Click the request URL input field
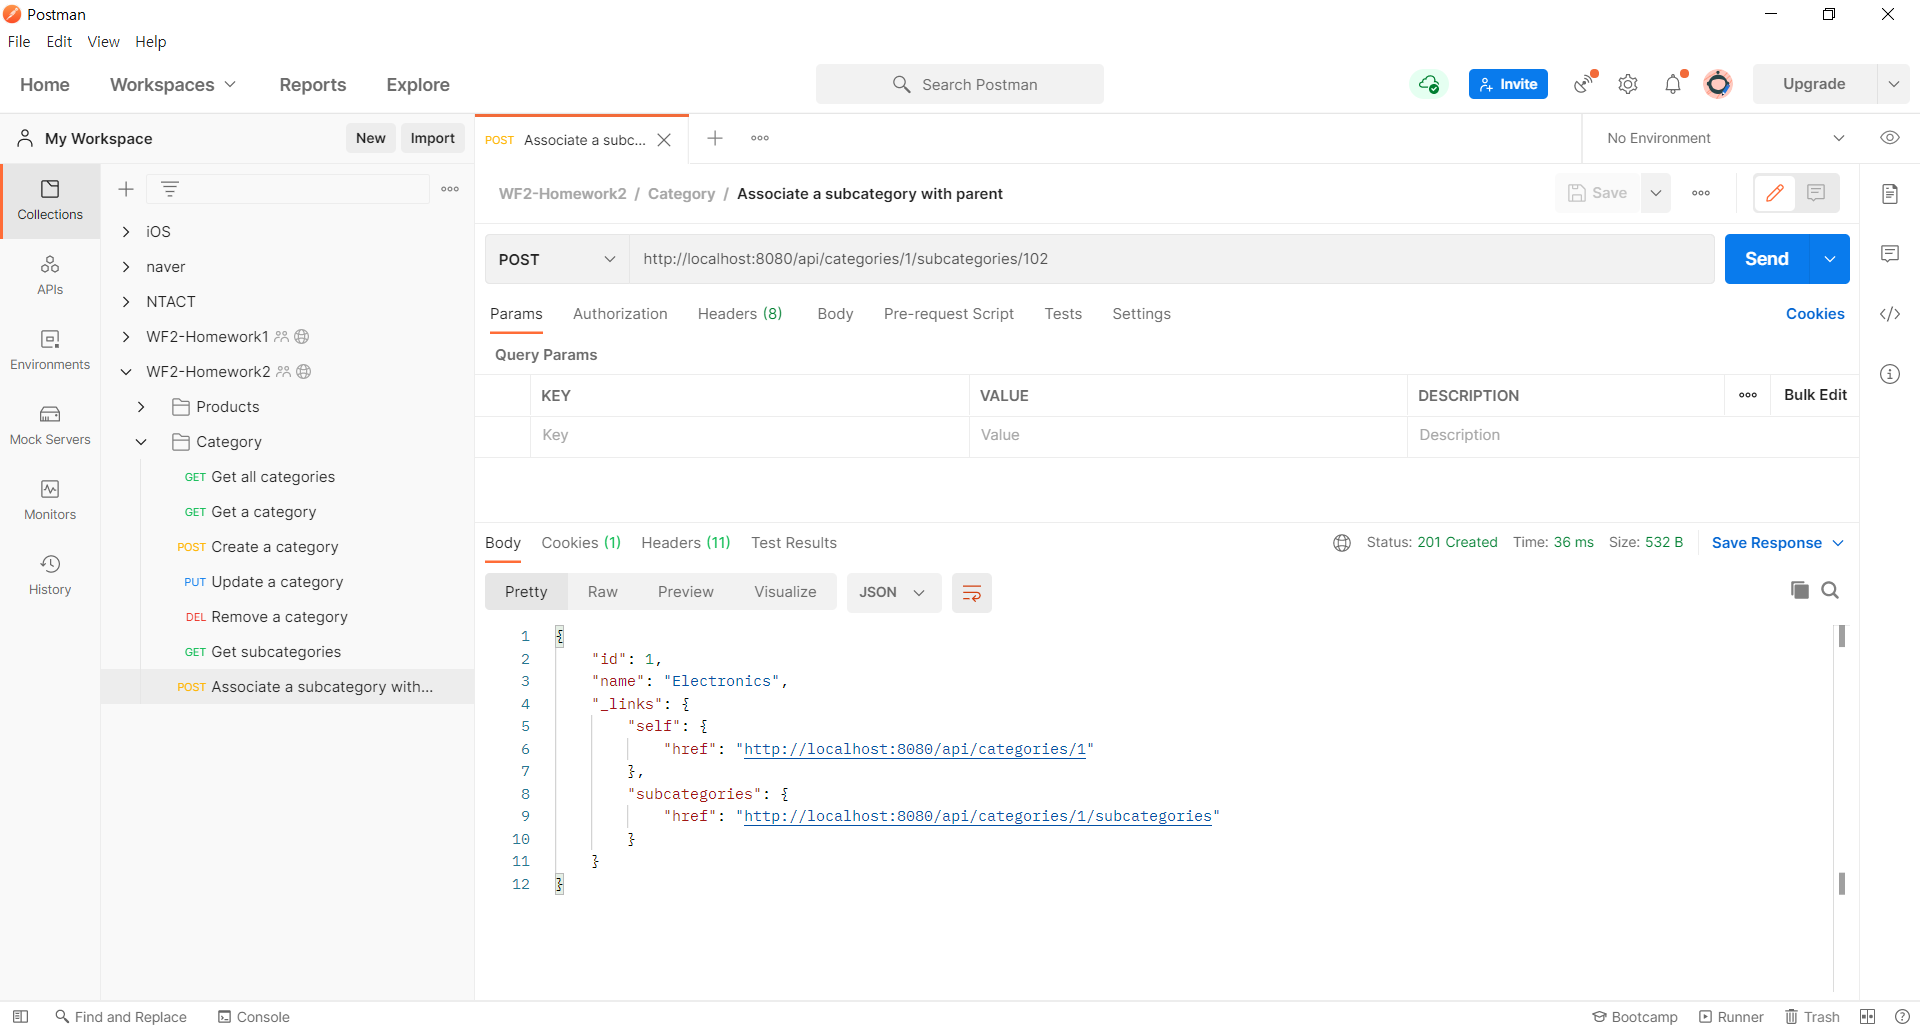 (x=1171, y=259)
